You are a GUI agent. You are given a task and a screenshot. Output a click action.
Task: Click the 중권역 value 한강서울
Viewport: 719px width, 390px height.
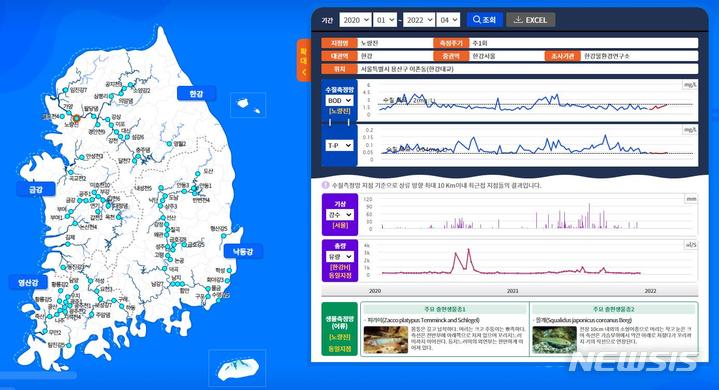[507, 56]
